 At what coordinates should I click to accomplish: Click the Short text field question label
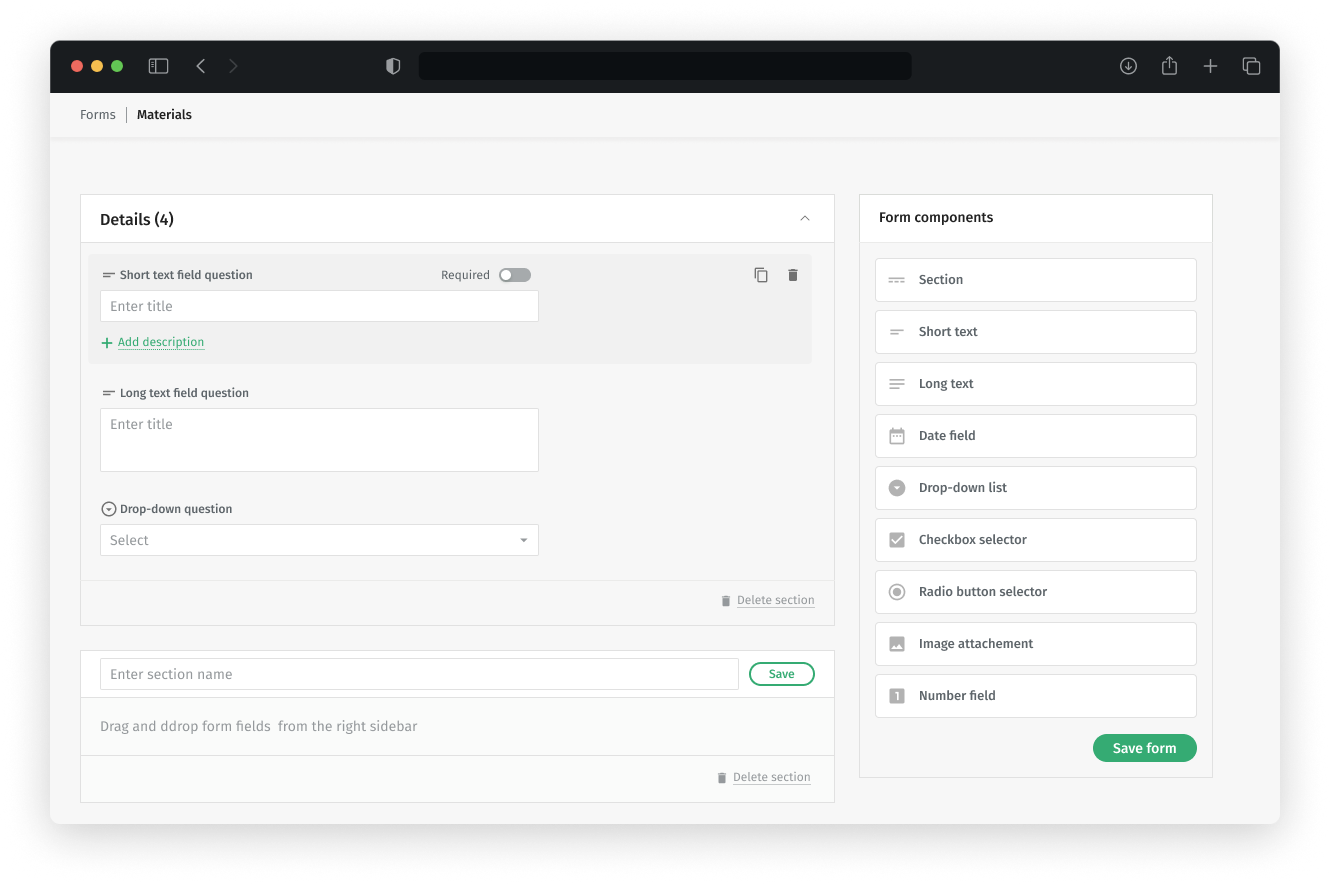(x=186, y=275)
